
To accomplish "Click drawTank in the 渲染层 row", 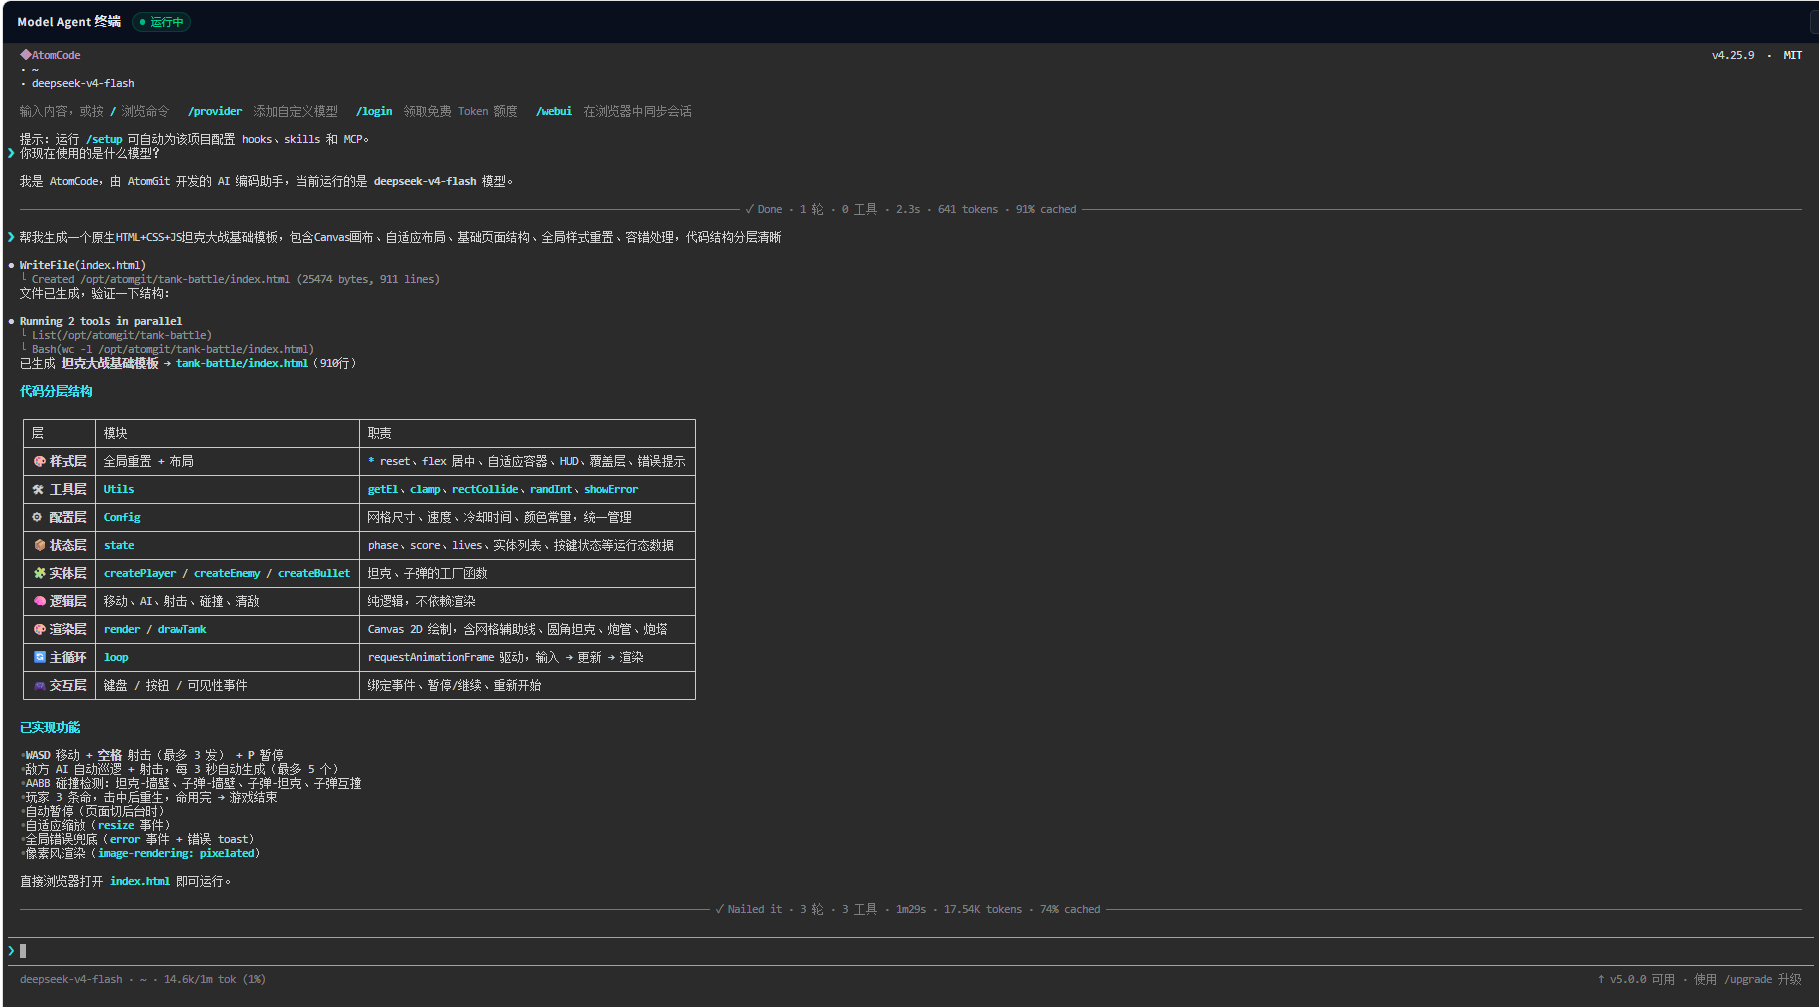I will click(182, 629).
